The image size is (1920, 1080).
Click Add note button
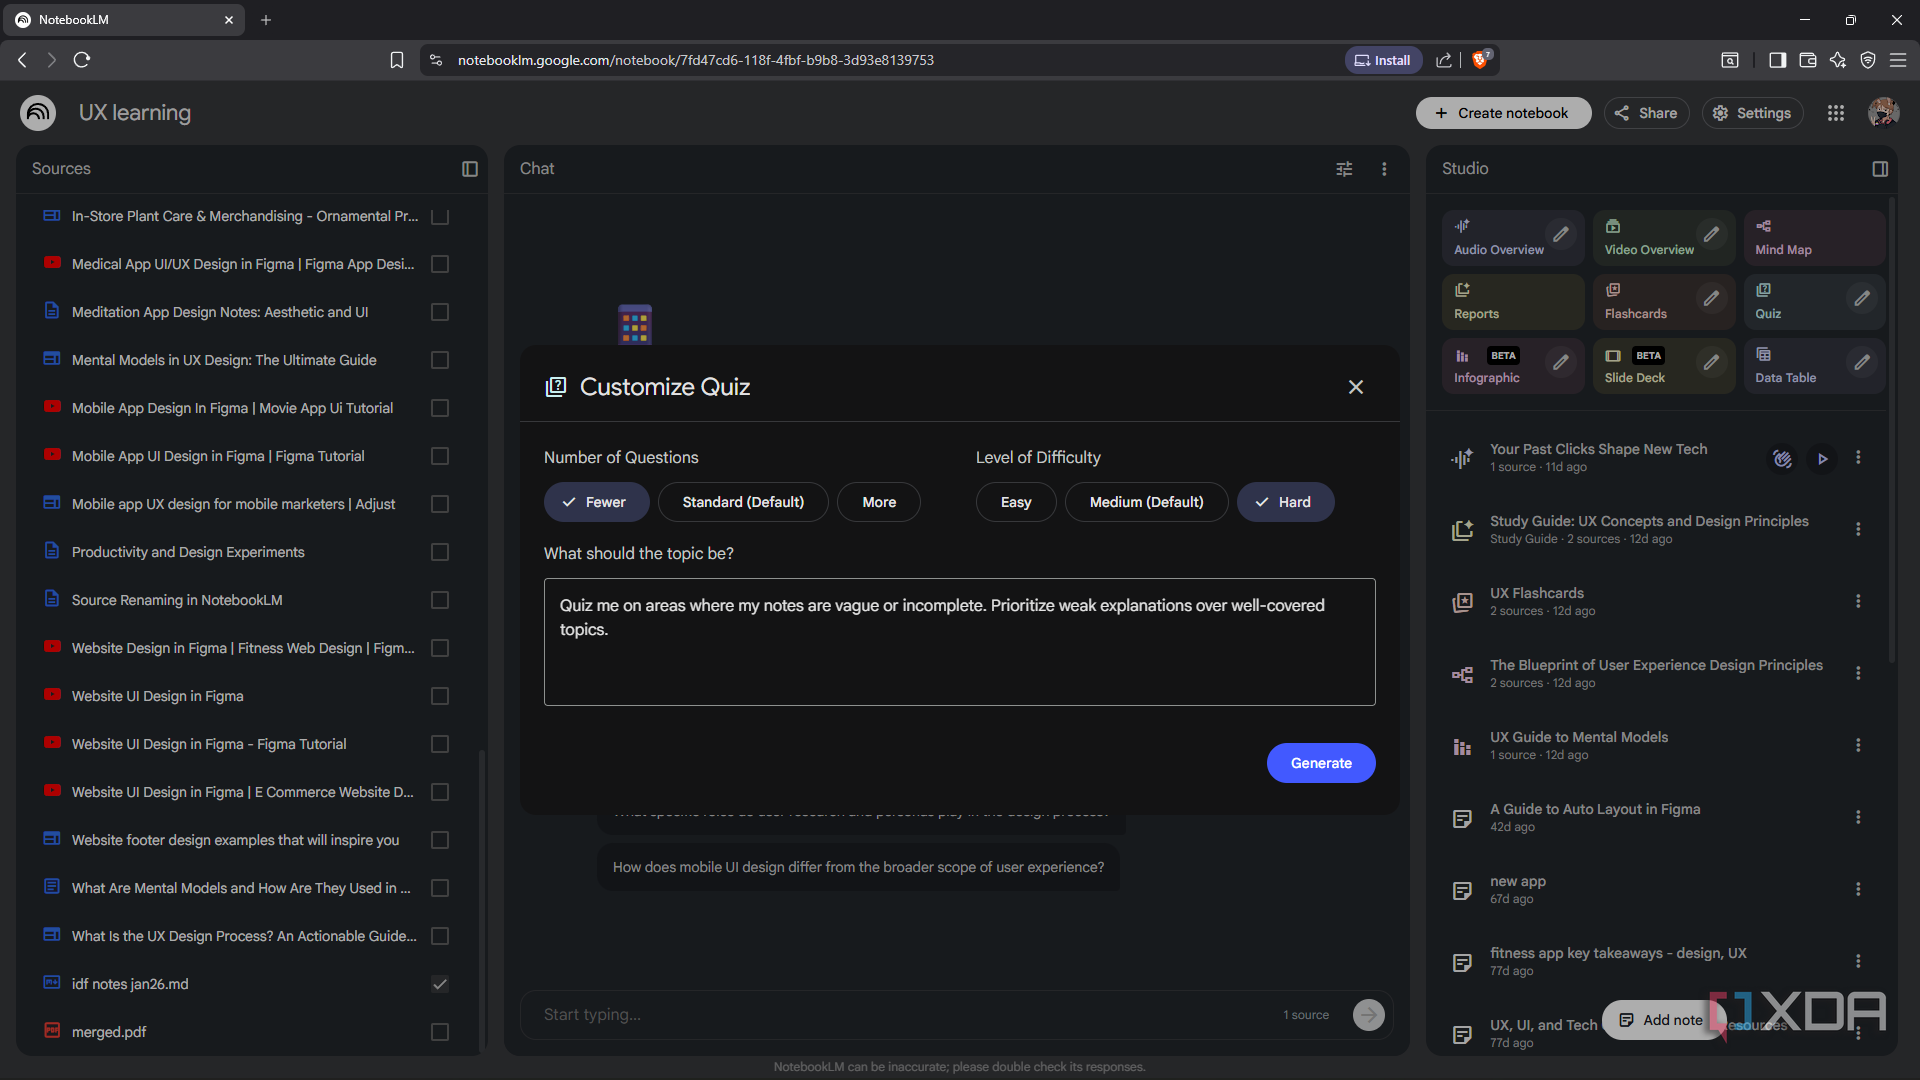pyautogui.click(x=1661, y=1020)
